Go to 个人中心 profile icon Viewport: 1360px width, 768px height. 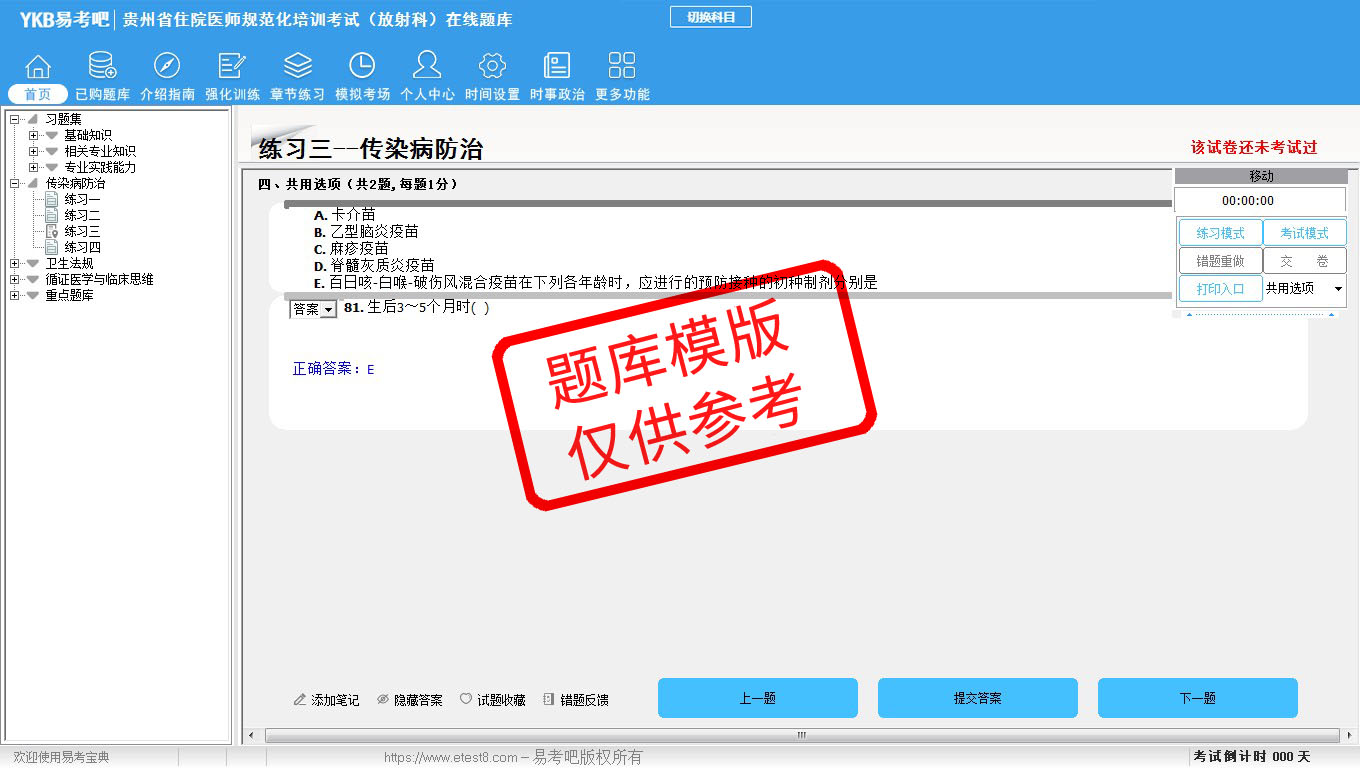(427, 67)
